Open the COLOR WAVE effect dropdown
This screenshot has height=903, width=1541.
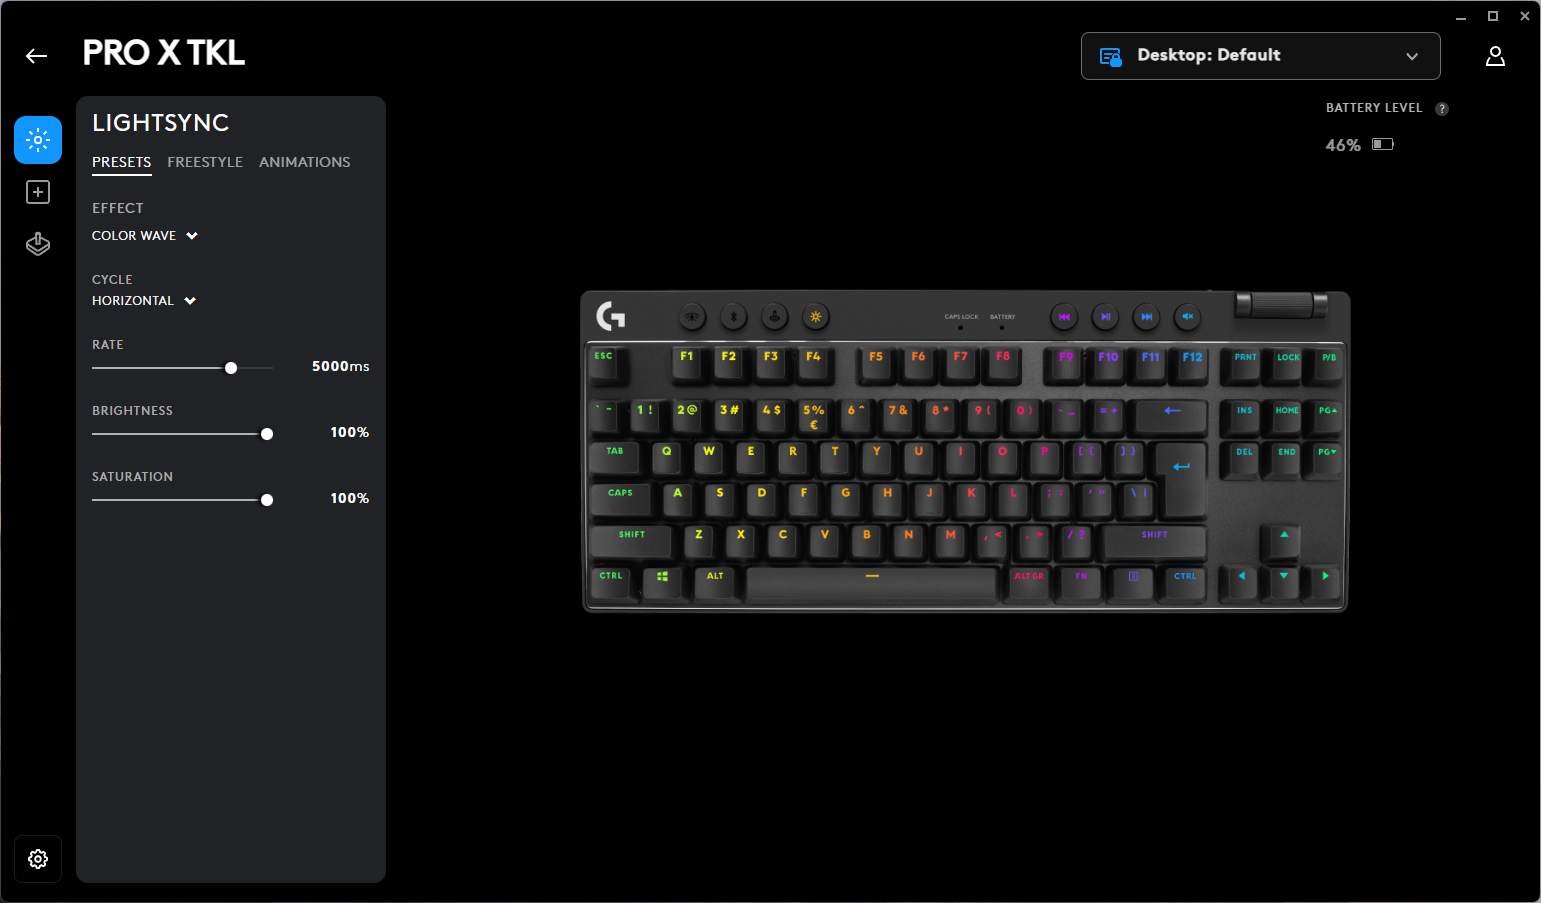[x=145, y=236]
